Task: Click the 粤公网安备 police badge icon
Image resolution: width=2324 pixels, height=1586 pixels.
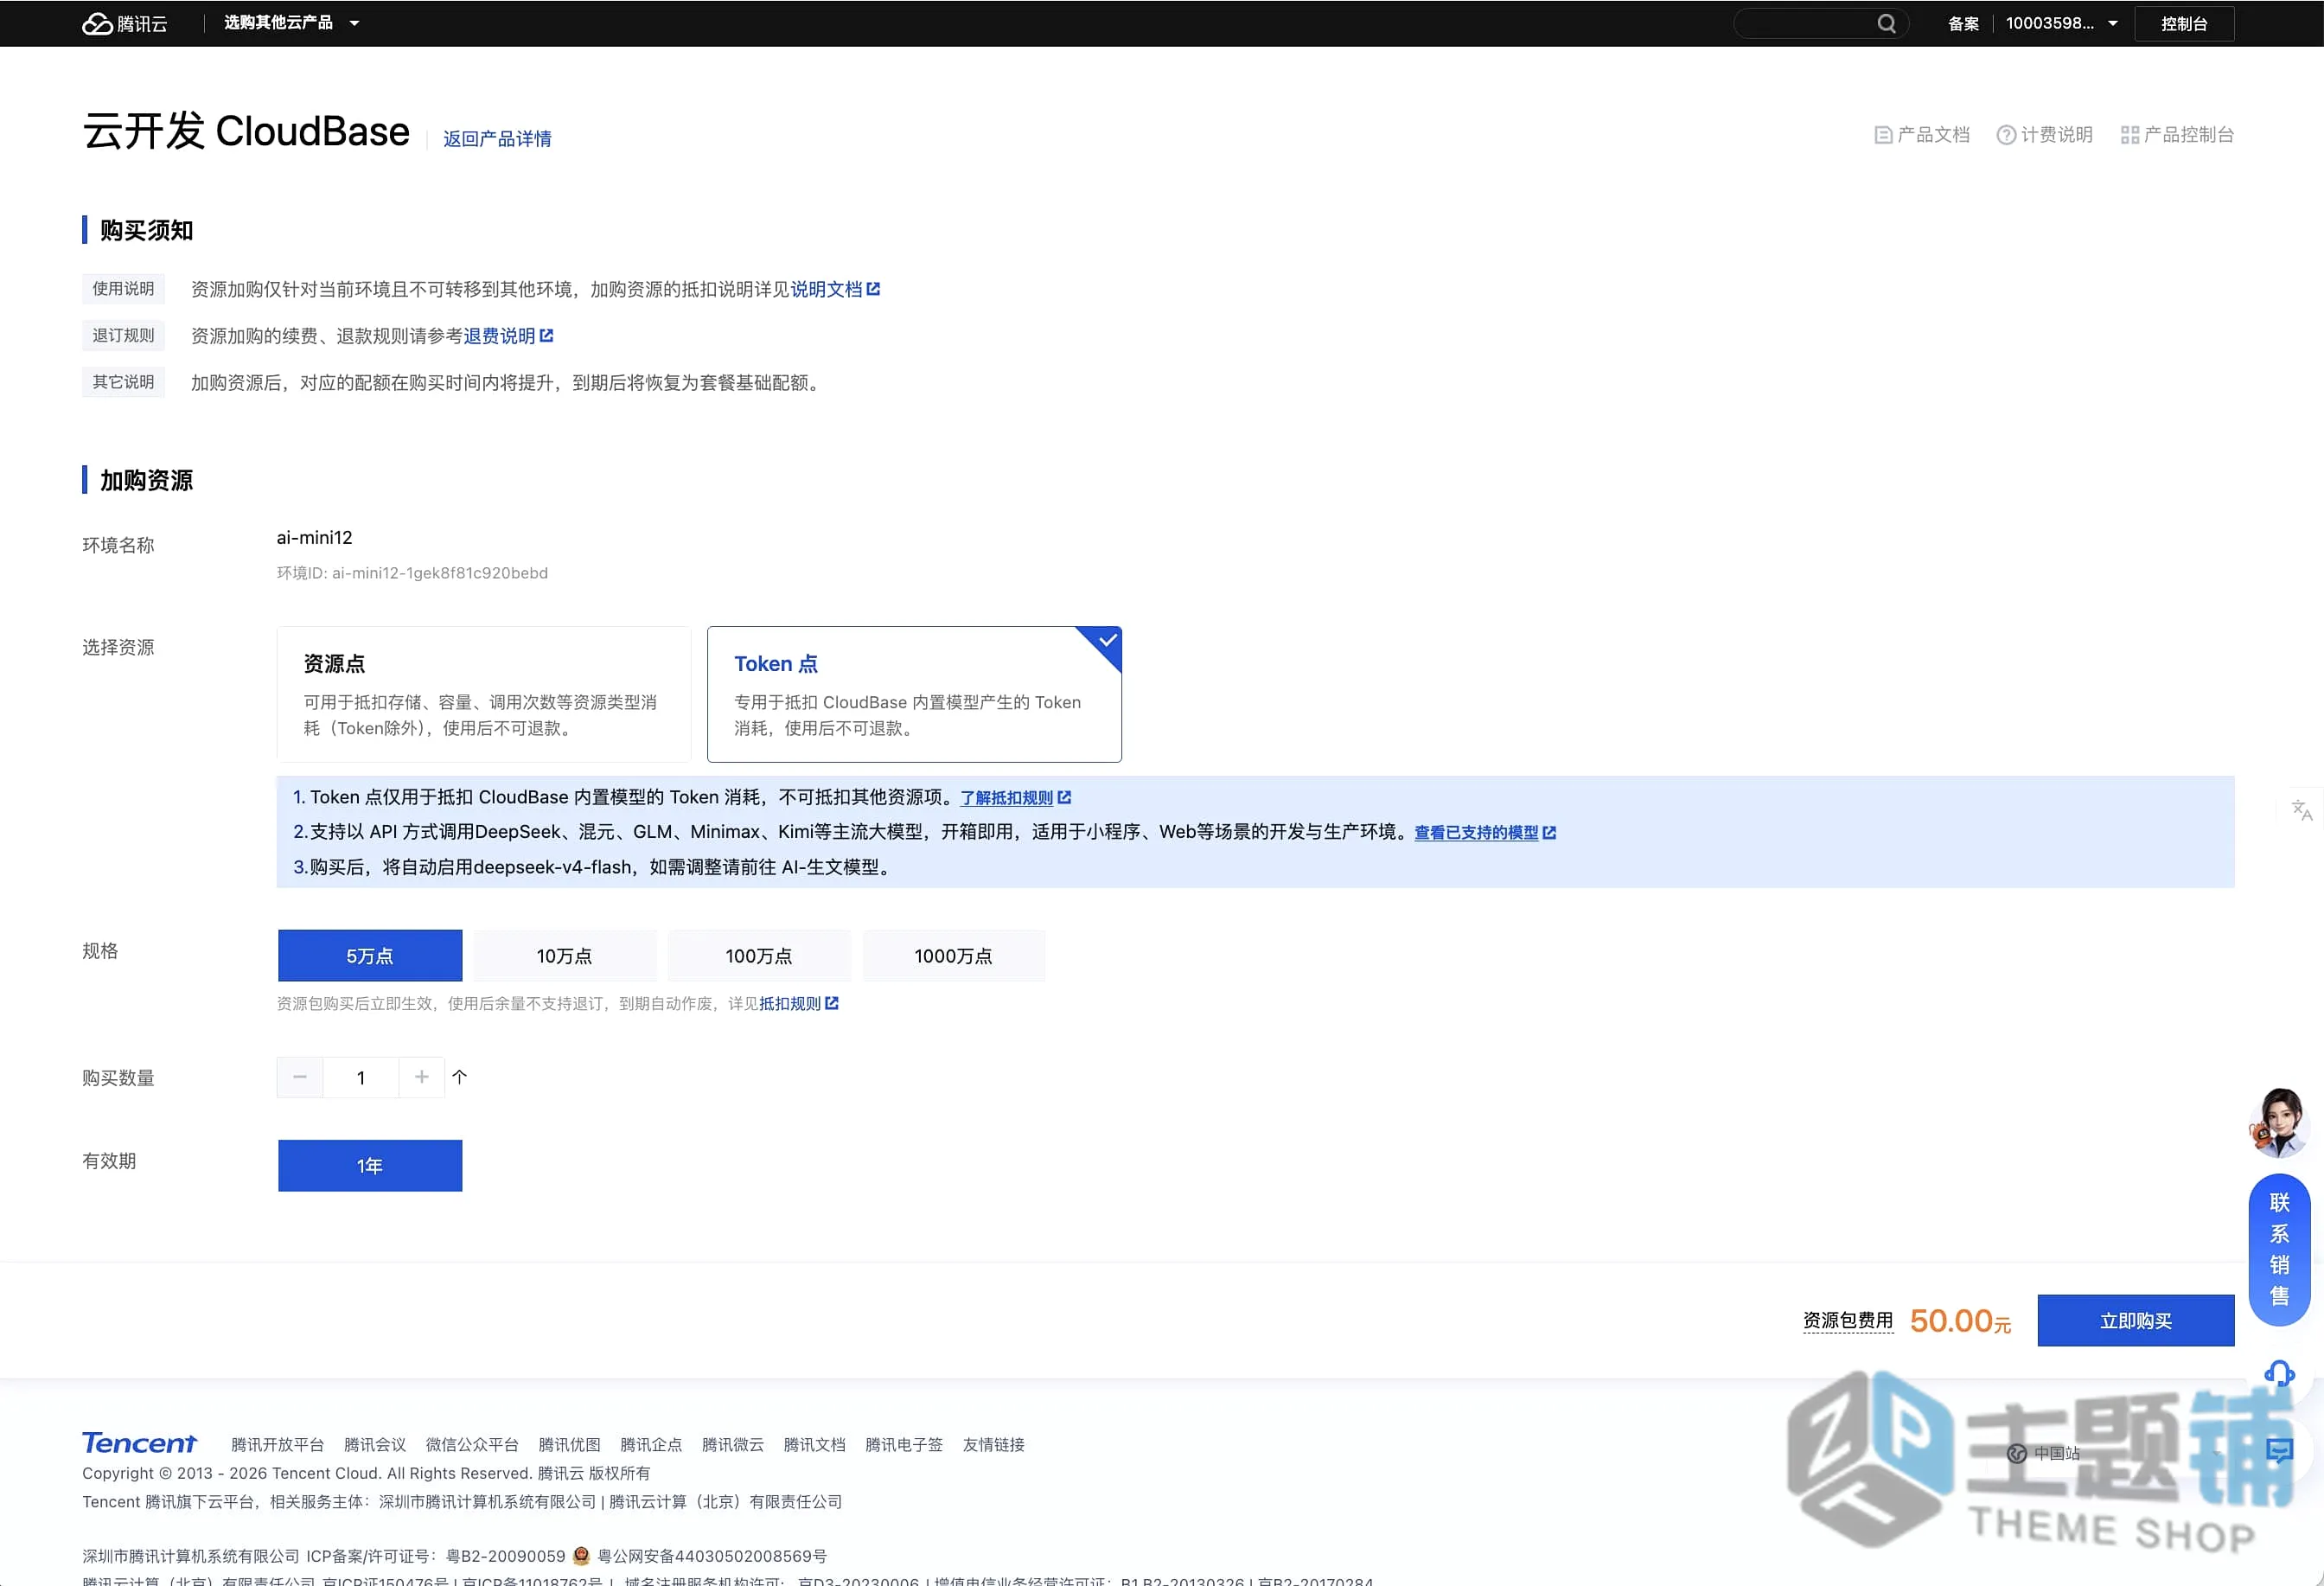Action: pyautogui.click(x=581, y=1555)
